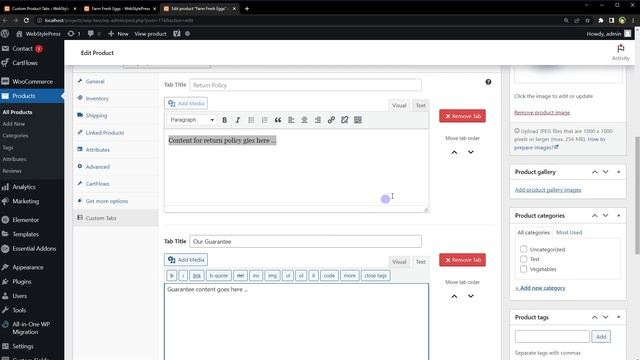Remove the Return Policy tab

click(462, 116)
